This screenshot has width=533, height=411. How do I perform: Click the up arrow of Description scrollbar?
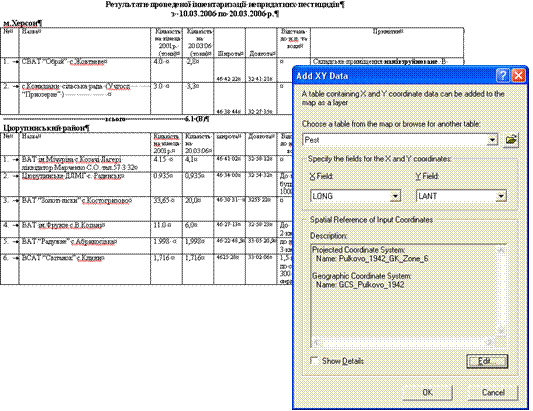(501, 250)
